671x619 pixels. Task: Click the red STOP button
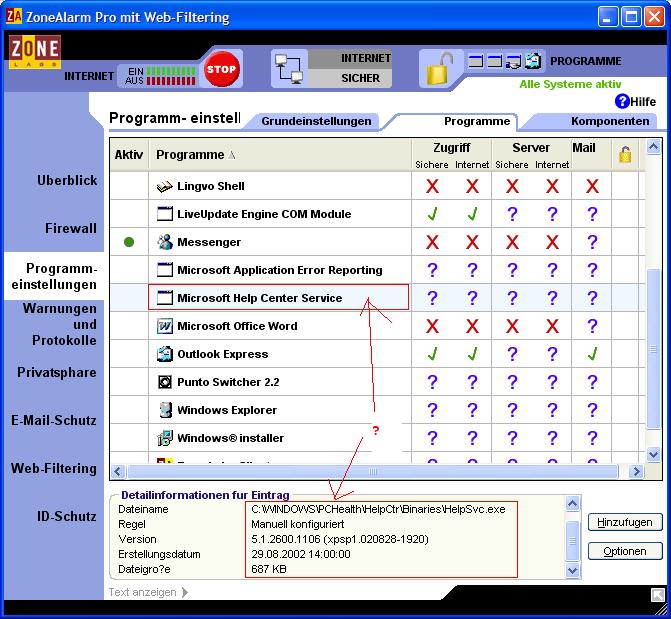(220, 69)
